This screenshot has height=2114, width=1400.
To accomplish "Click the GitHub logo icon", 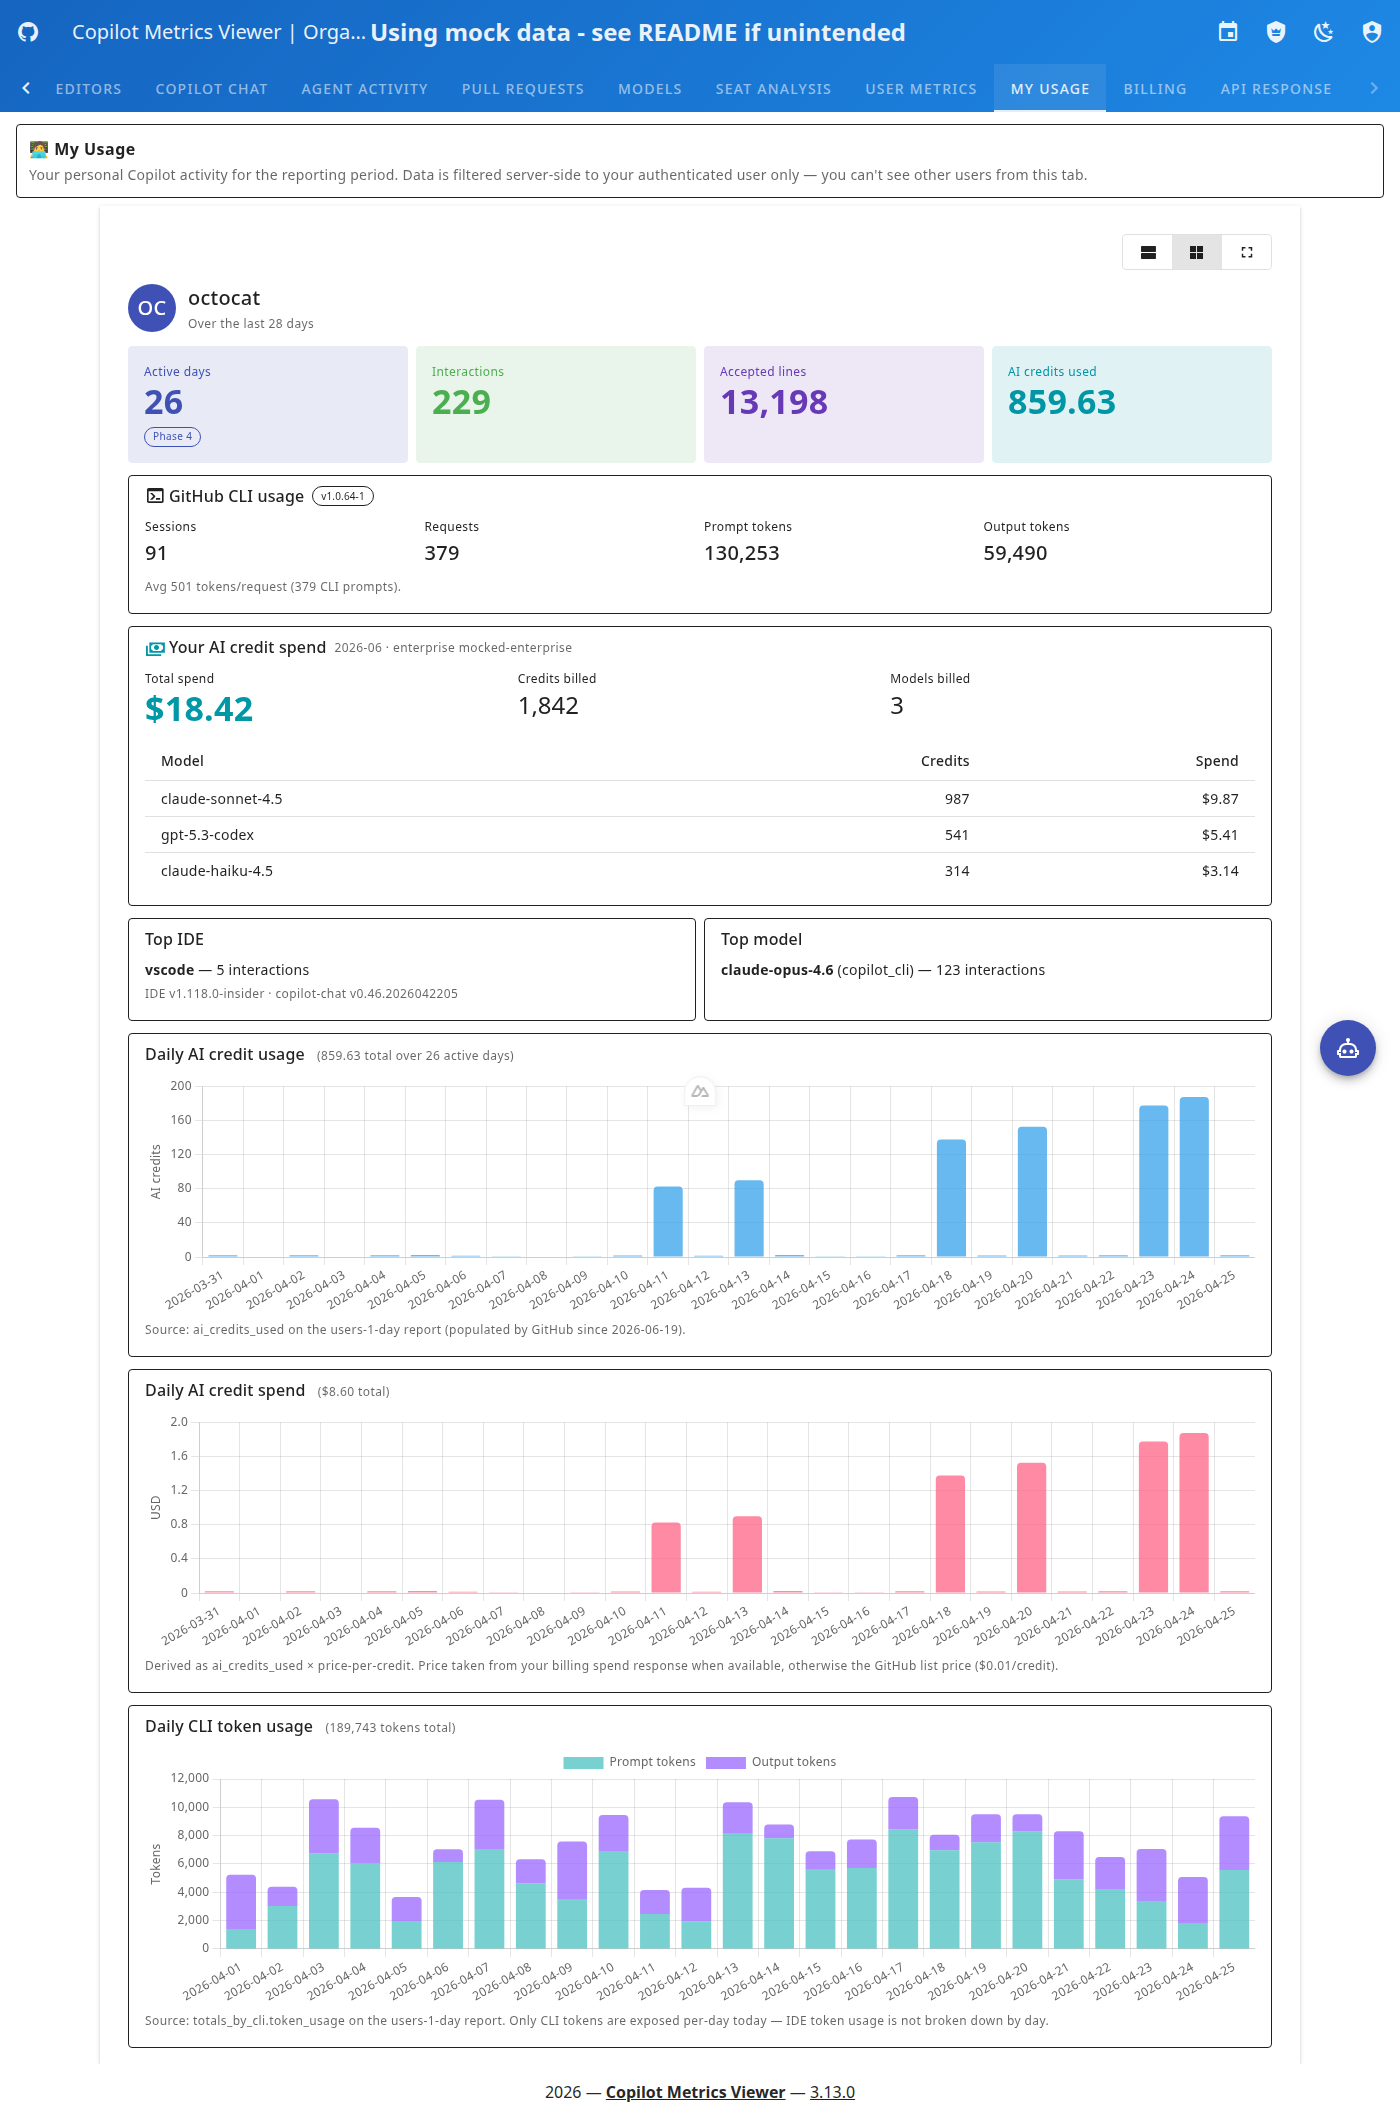I will coord(28,32).
